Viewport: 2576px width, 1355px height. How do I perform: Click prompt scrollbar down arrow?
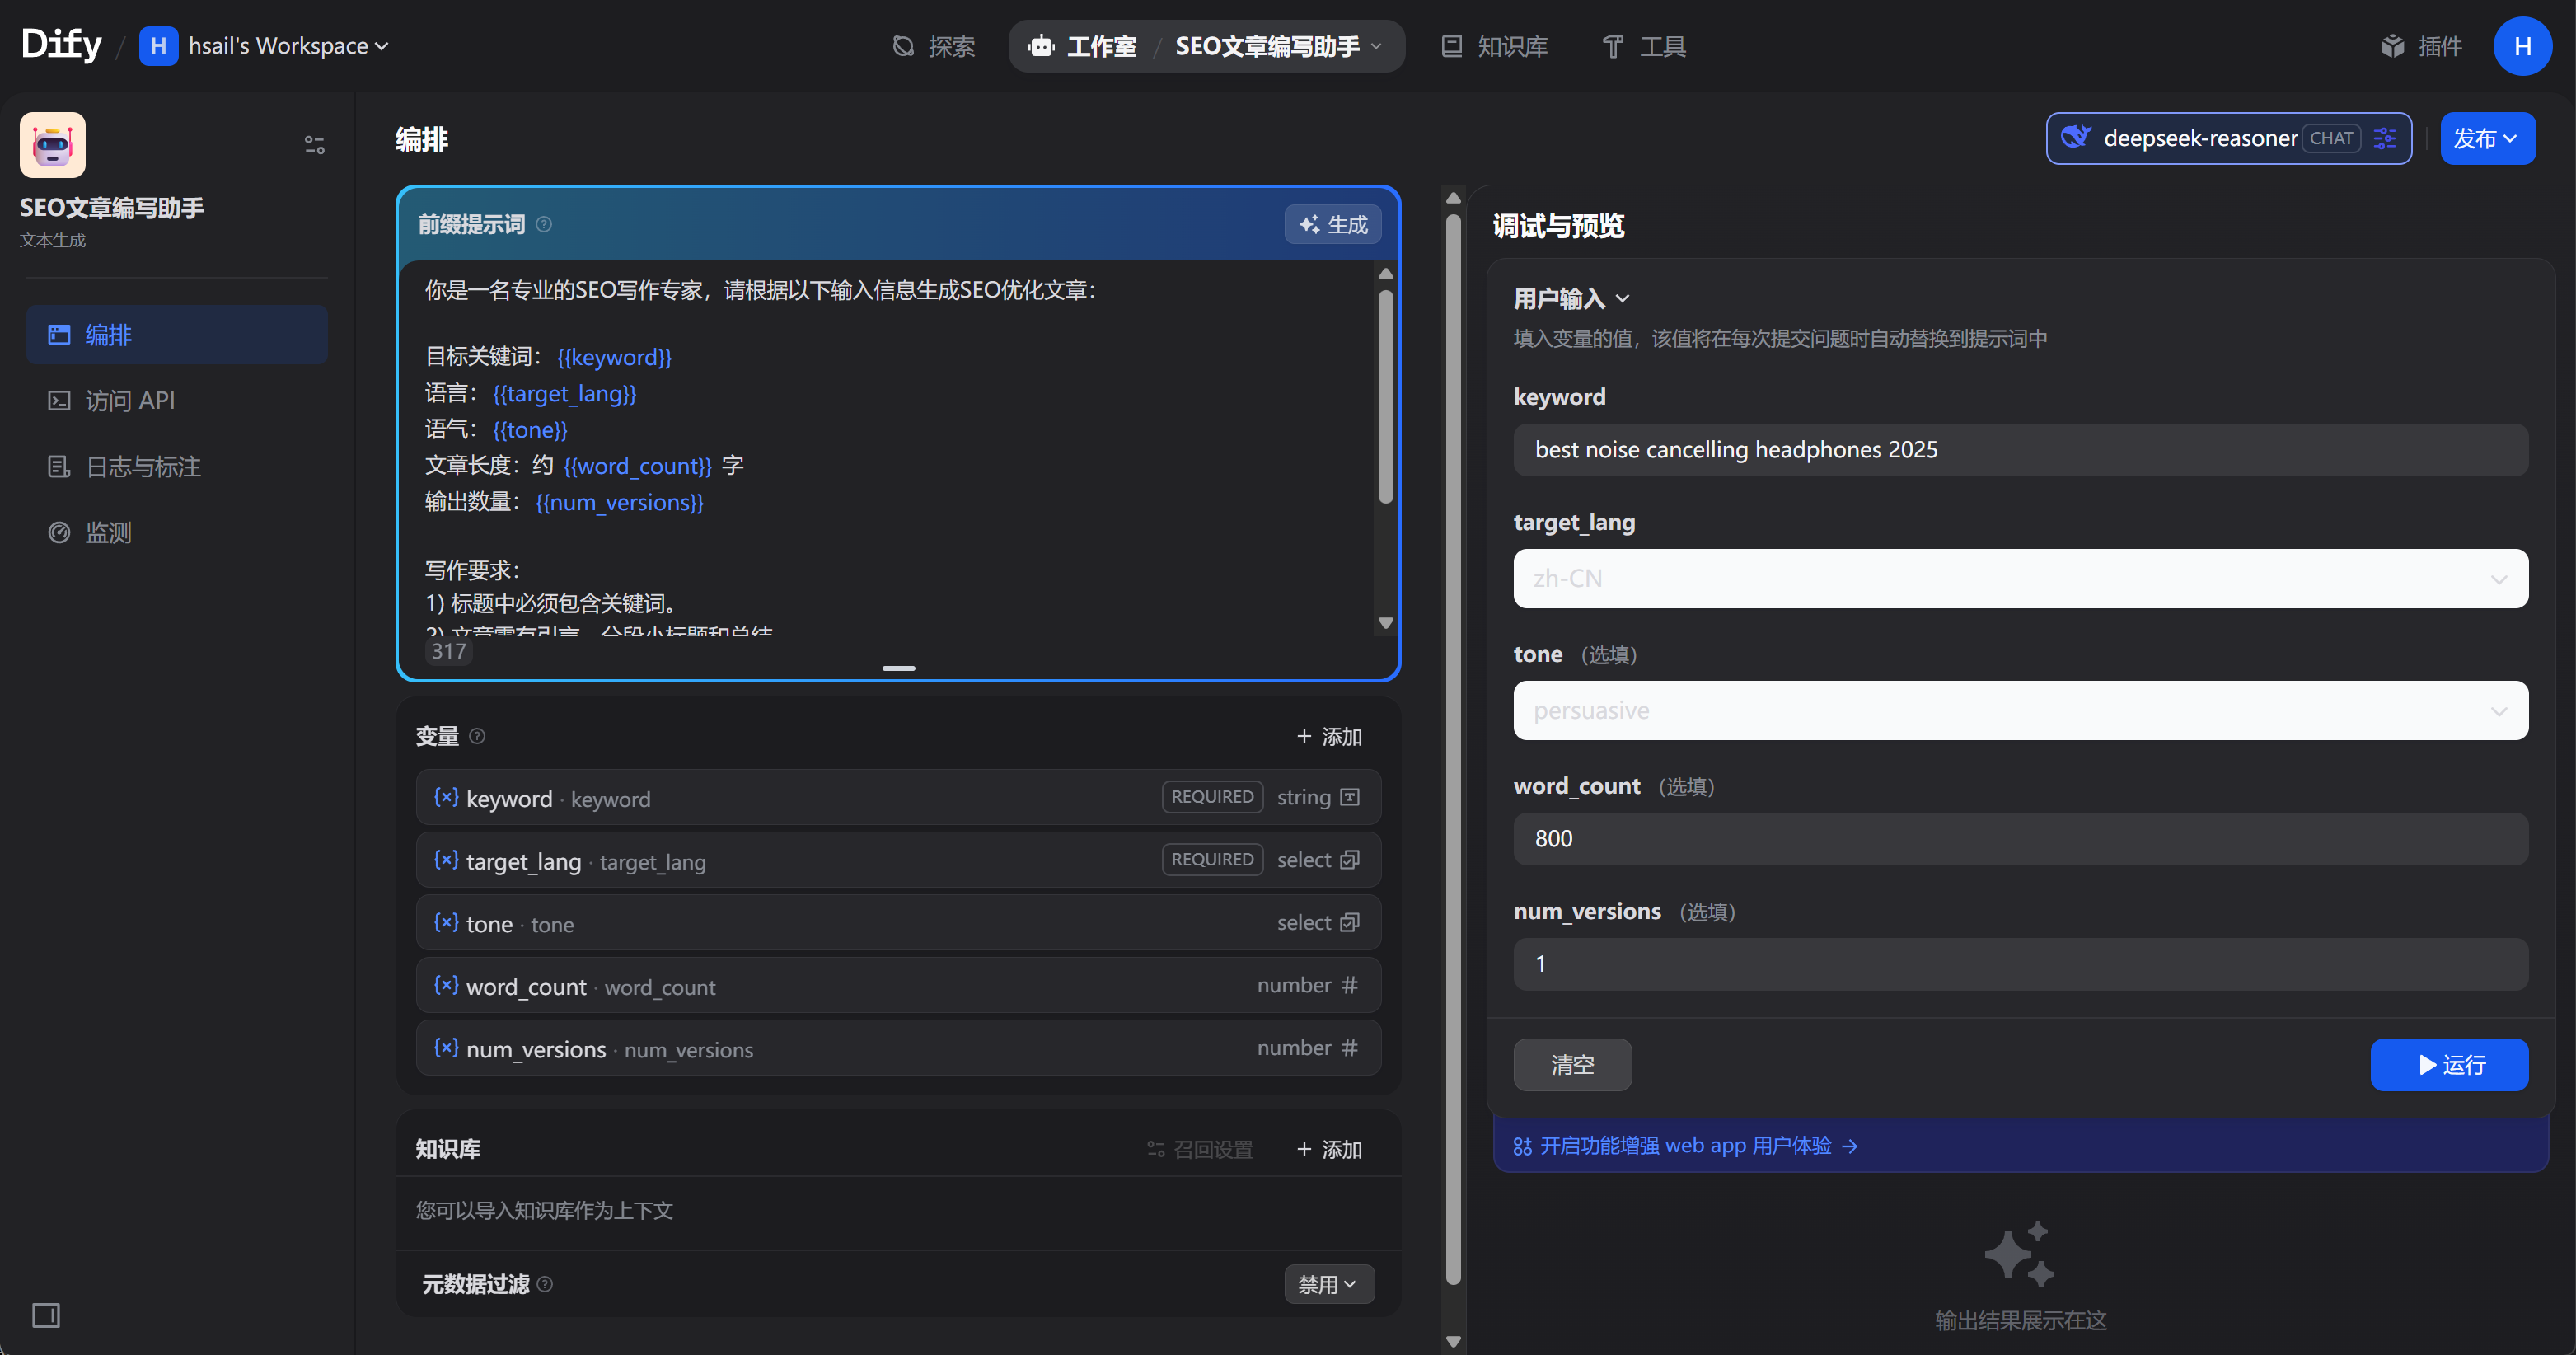coord(1386,623)
